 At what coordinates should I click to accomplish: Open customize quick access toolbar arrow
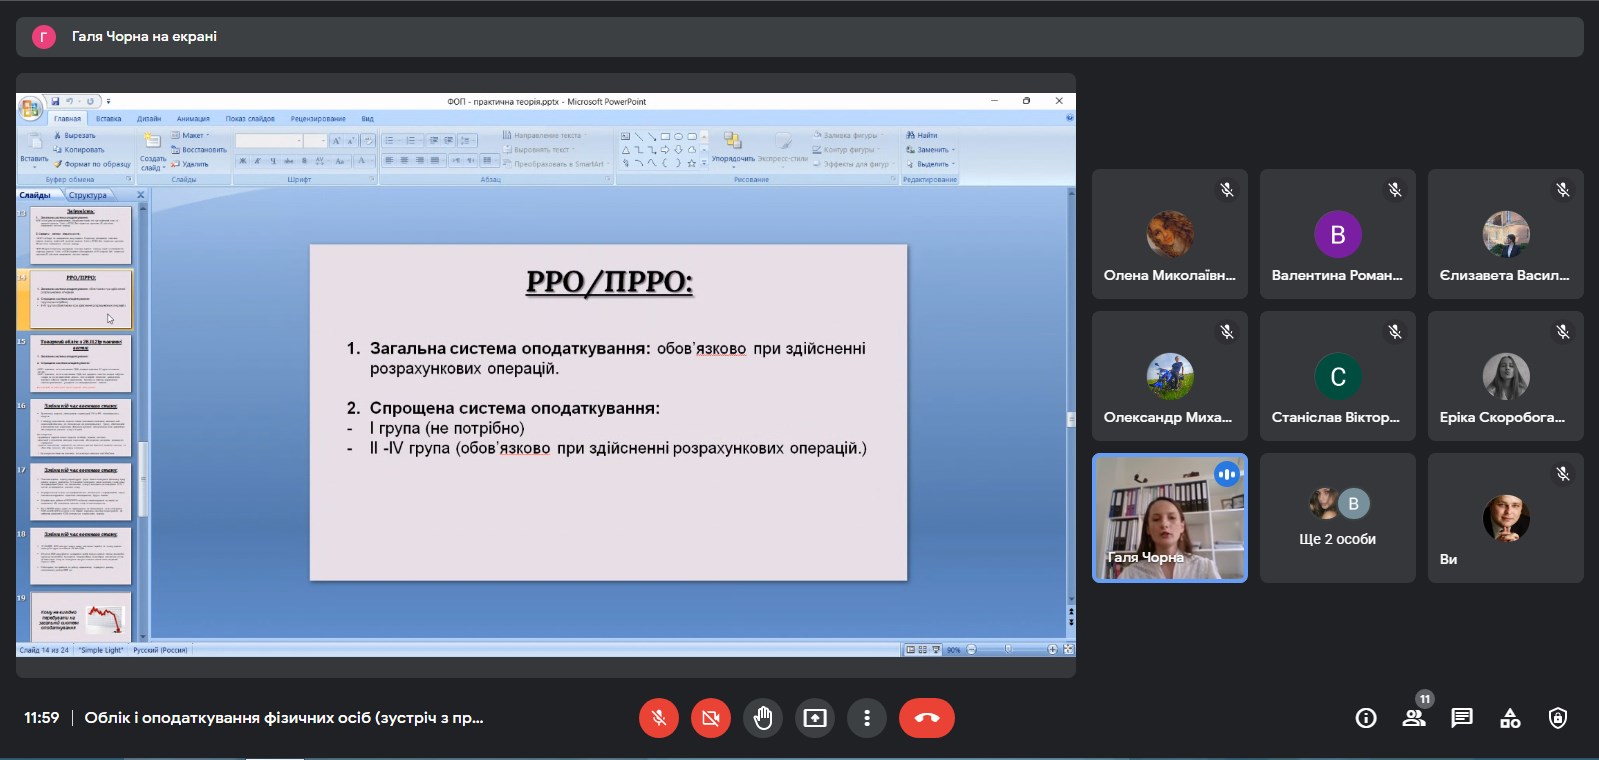click(108, 101)
